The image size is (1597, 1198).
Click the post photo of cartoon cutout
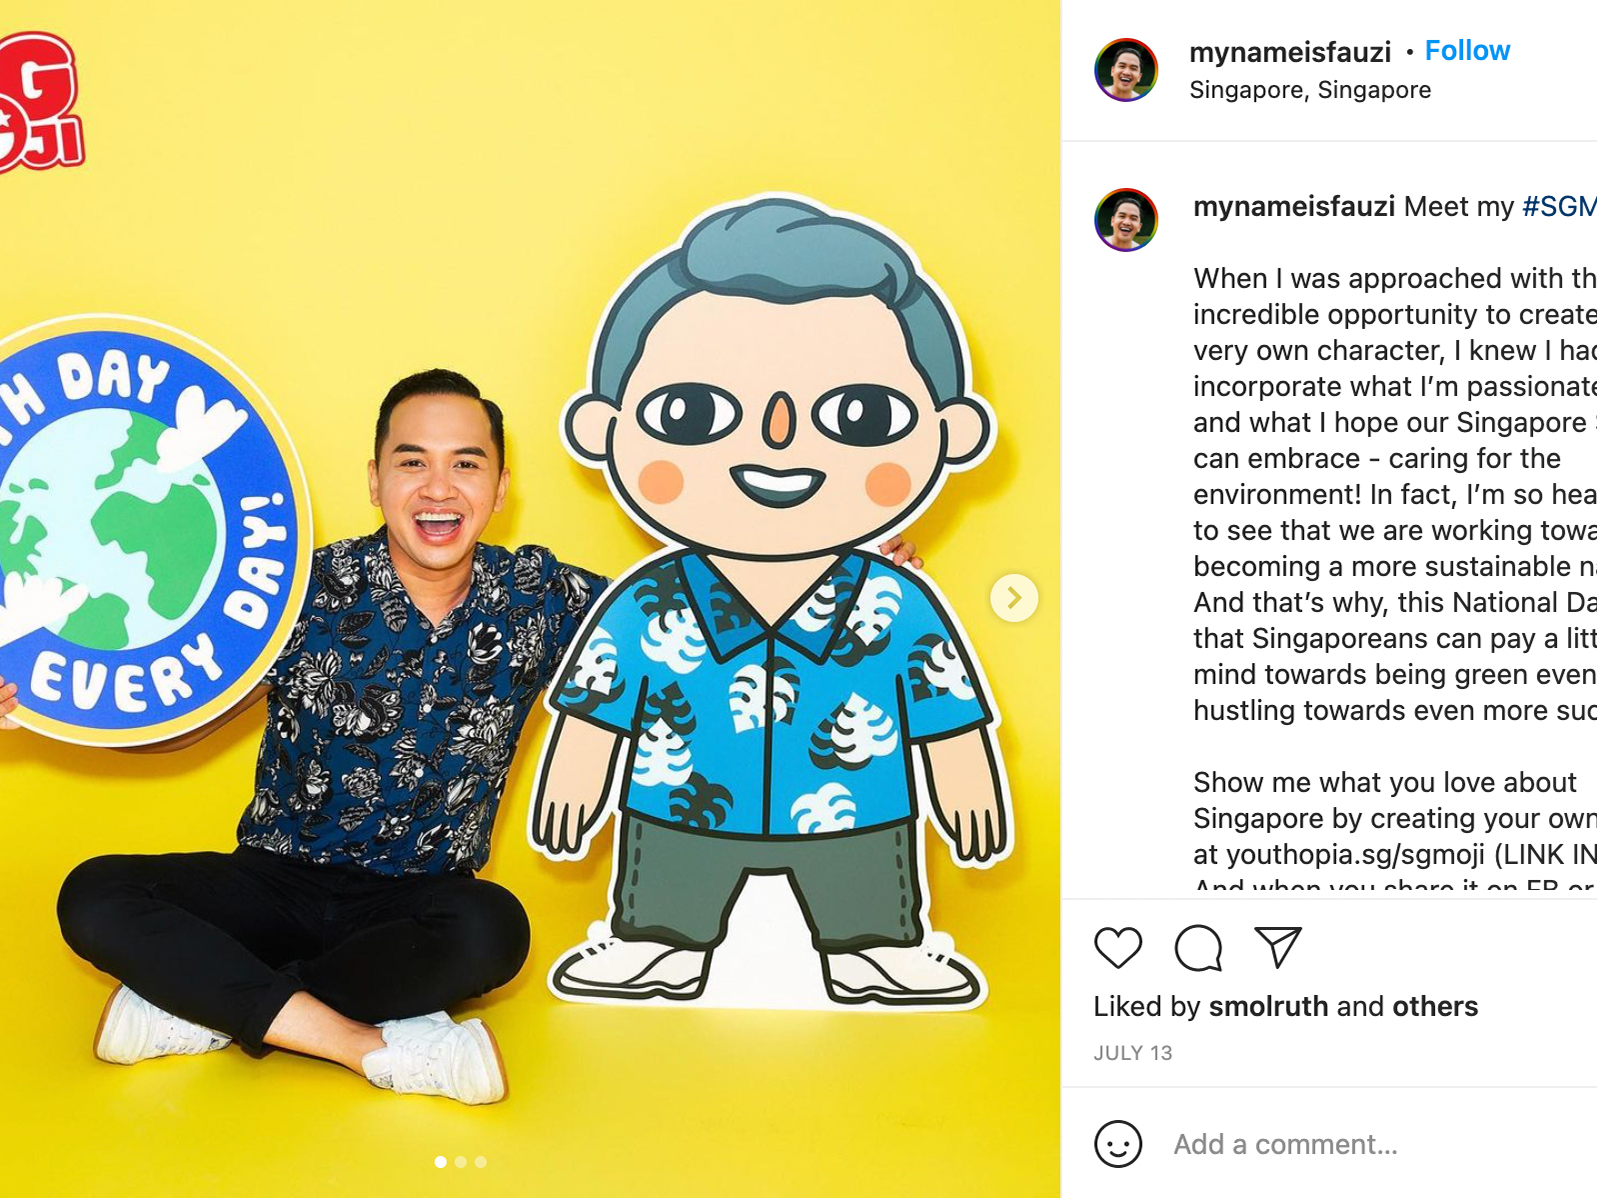530,599
